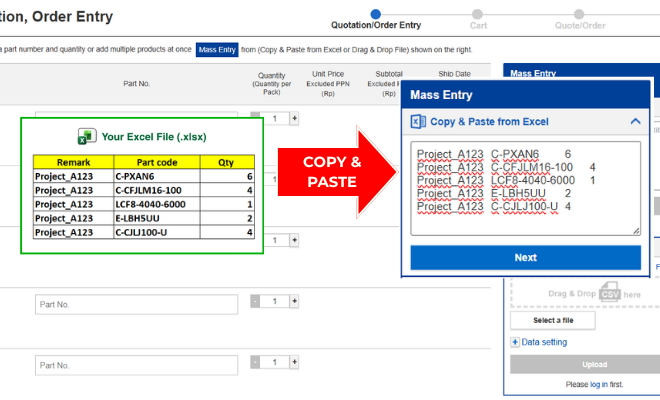Collapse the Copy & Paste from Excel section
The width and height of the screenshot is (660, 400).
(x=635, y=122)
